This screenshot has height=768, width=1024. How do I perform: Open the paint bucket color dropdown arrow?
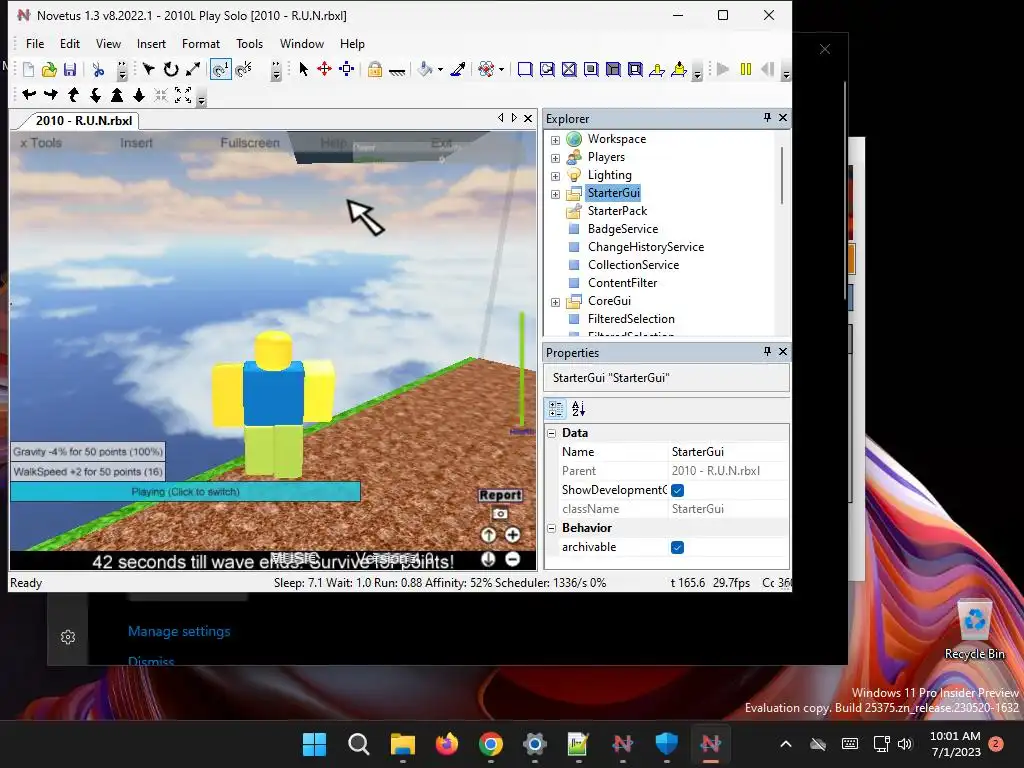coord(441,69)
